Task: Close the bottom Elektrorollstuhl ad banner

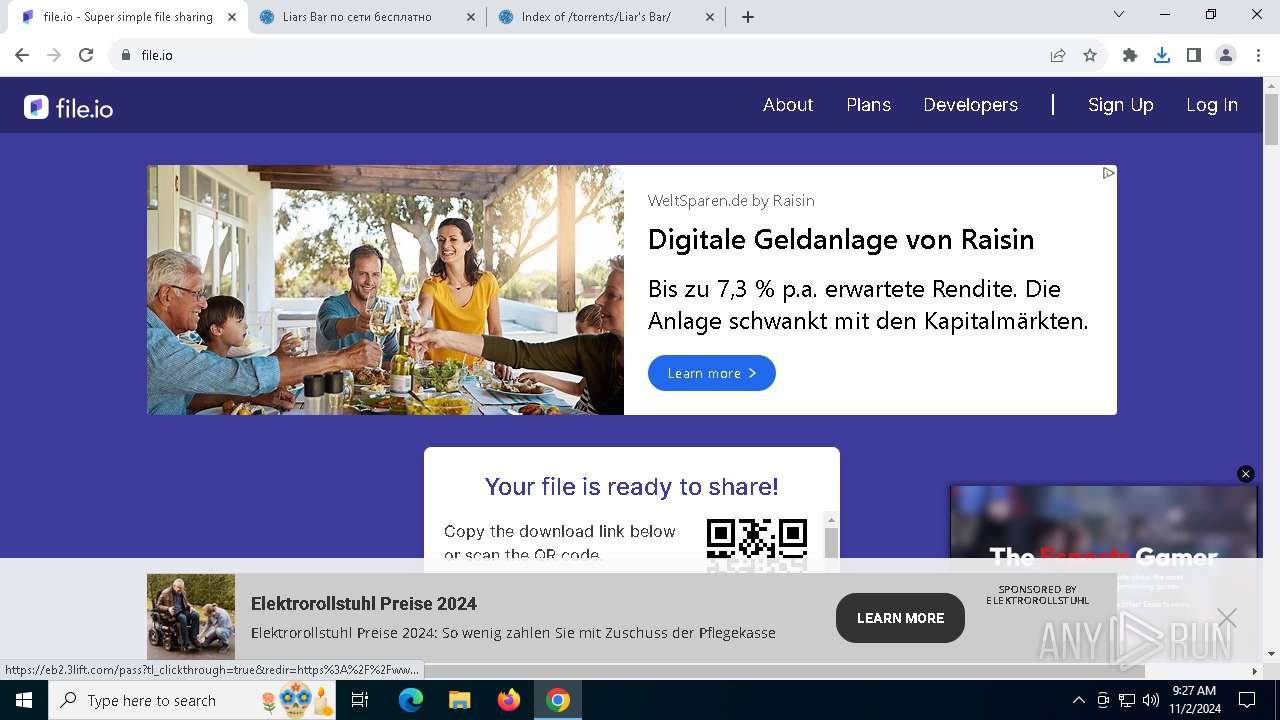Action: (x=1227, y=618)
